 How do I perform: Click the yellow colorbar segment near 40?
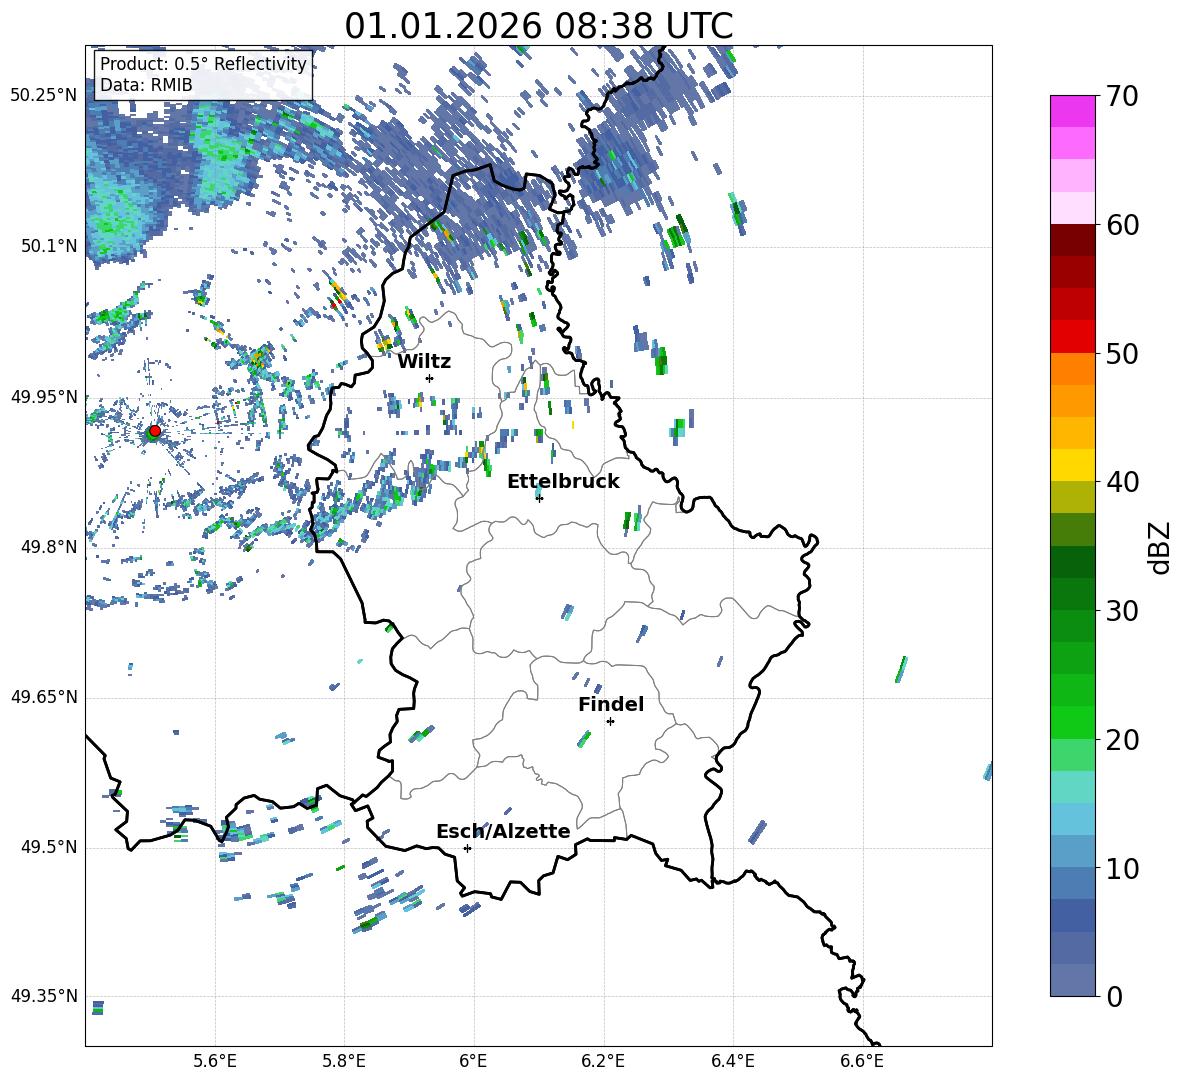tap(1072, 465)
